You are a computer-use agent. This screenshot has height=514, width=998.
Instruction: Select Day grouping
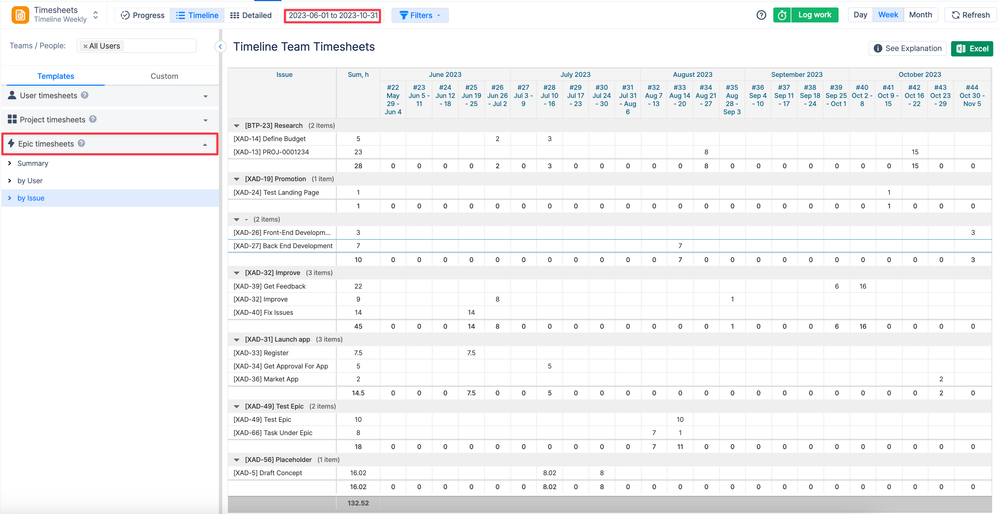(x=860, y=15)
